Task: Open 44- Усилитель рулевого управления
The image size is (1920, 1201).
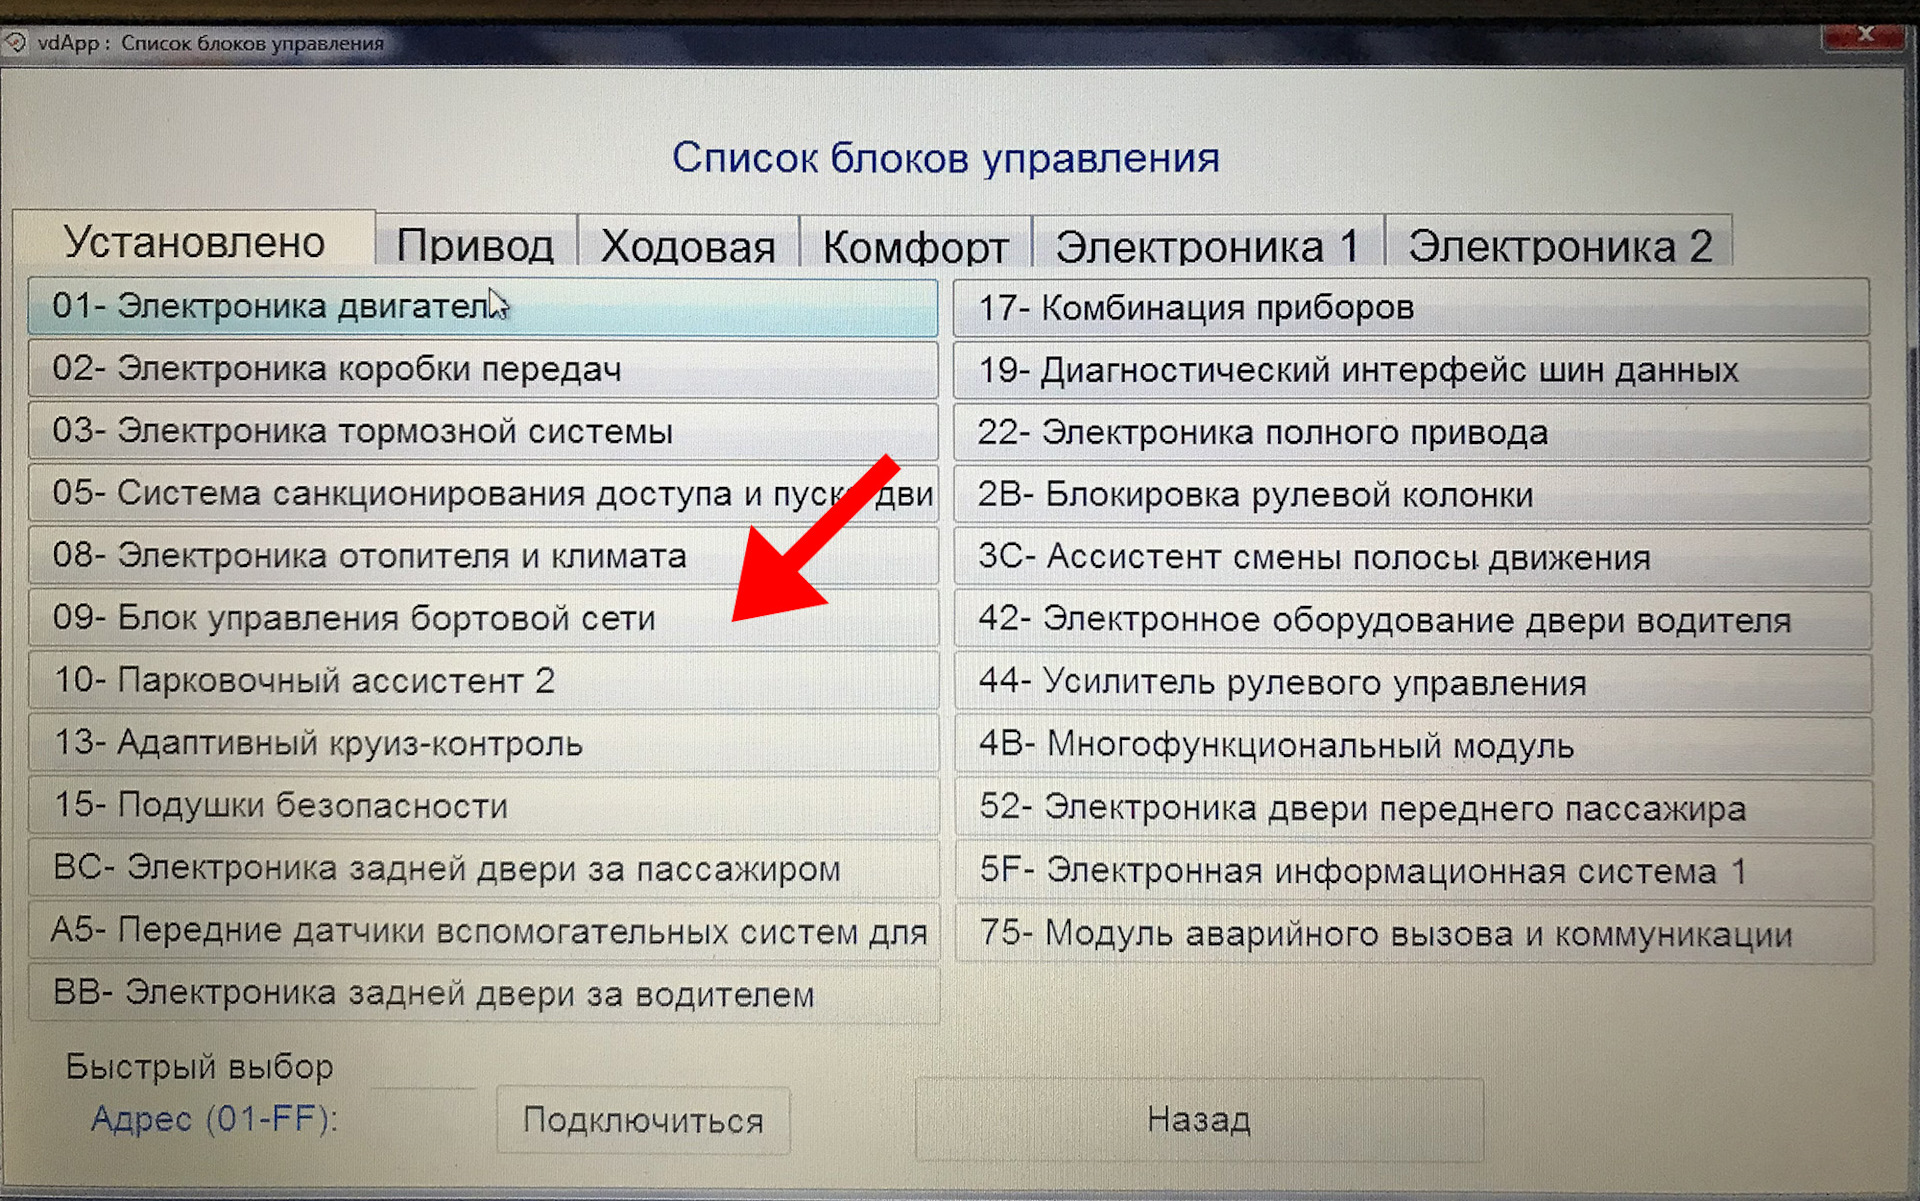Action: point(1411,683)
